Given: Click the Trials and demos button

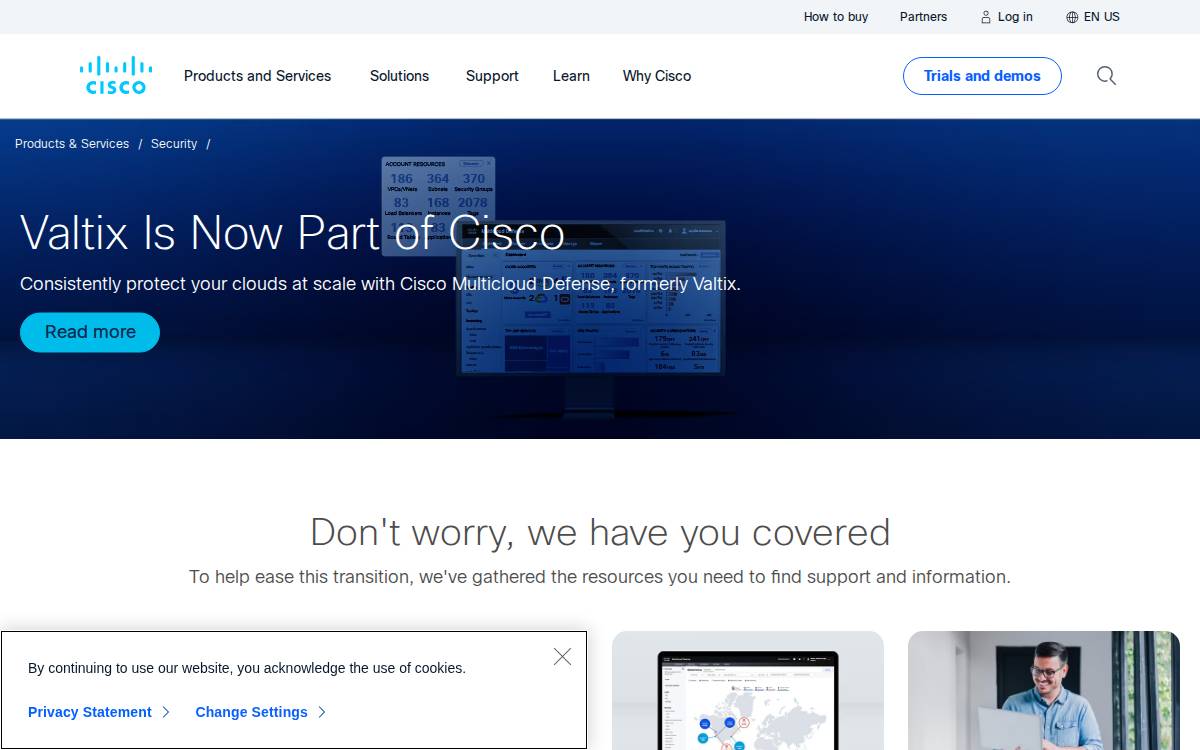Looking at the screenshot, I should tap(982, 76).
